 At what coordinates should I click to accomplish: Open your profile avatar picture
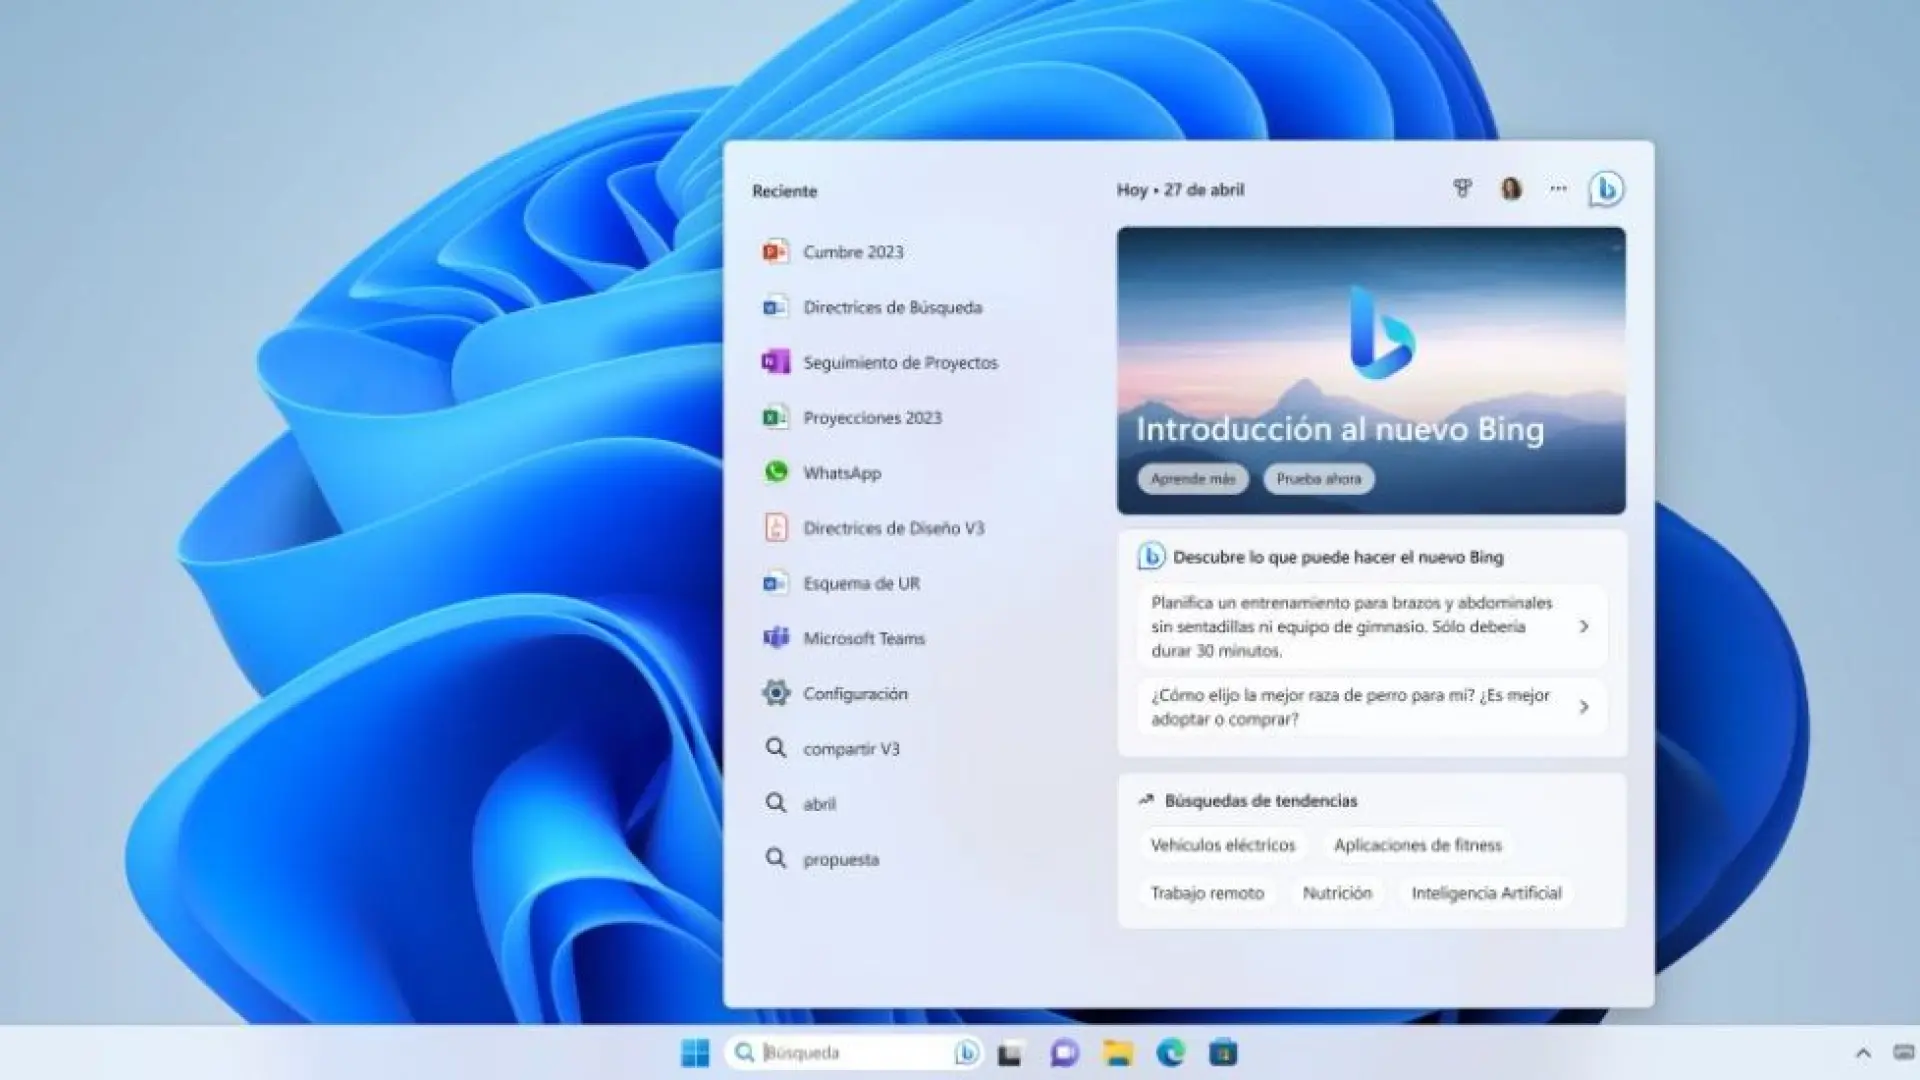(x=1509, y=188)
